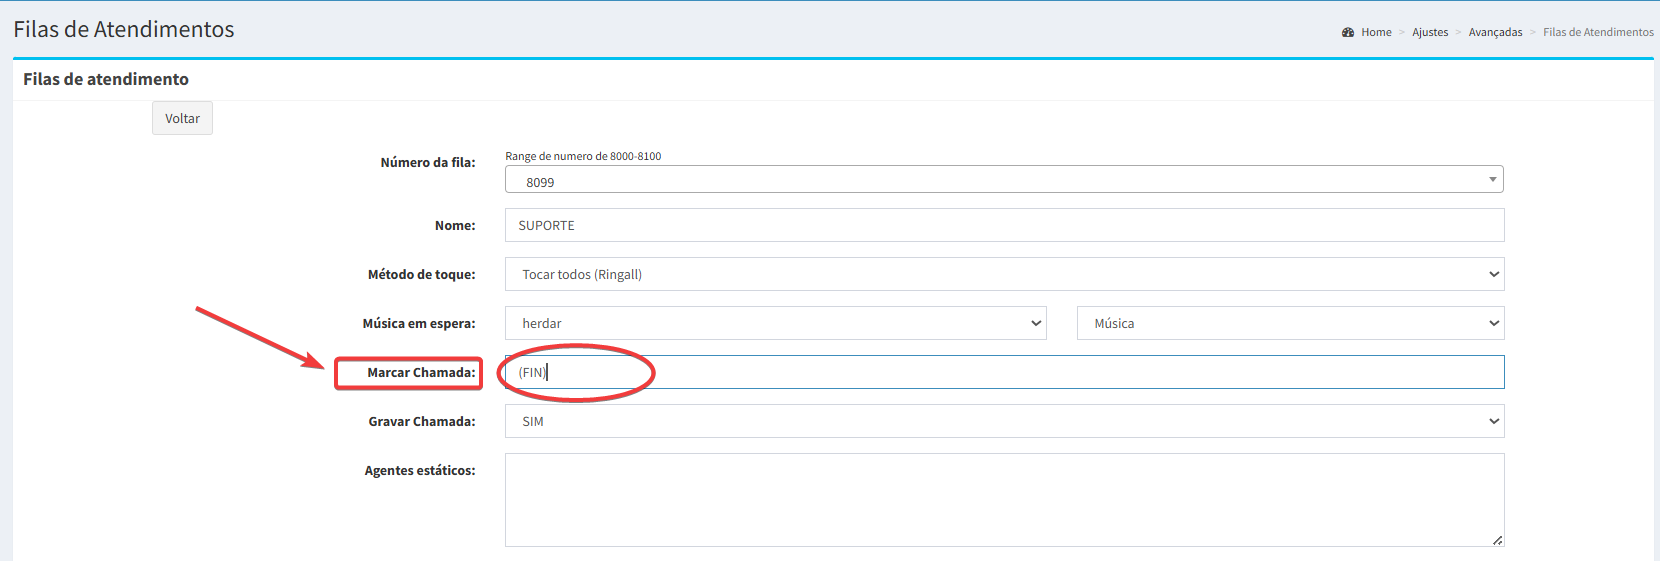Click the 'Número da fila:' label
Screen dimensions: 1660x561
[427, 162]
